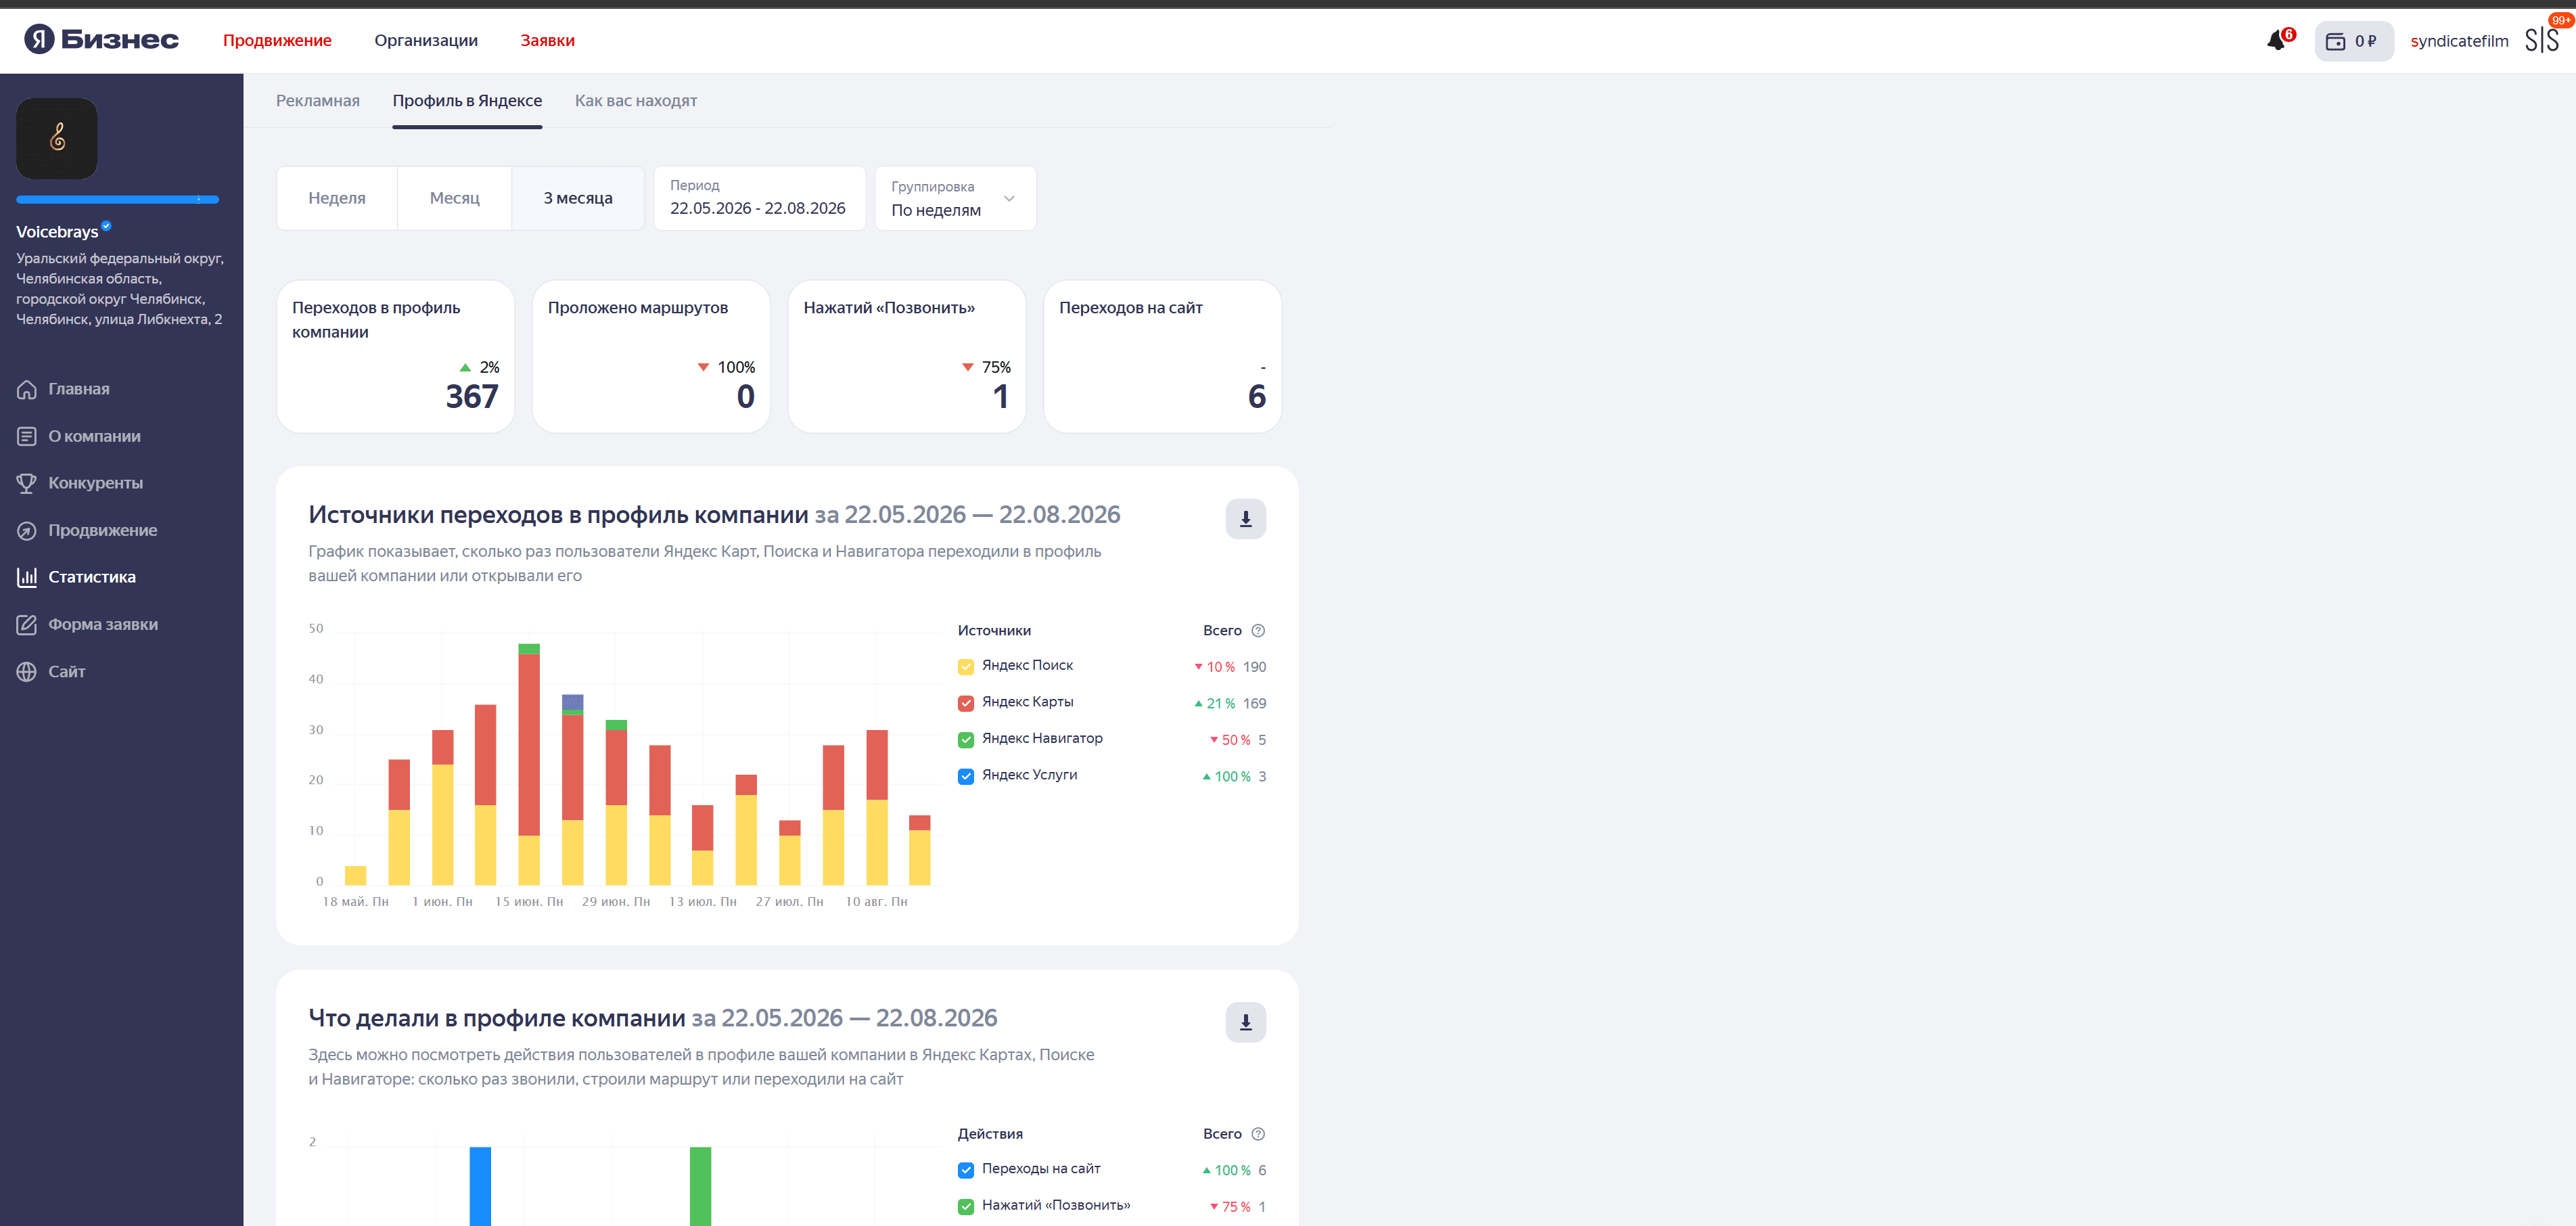Go to Главная in the sidebar
The image size is (2576, 1226).
[79, 389]
